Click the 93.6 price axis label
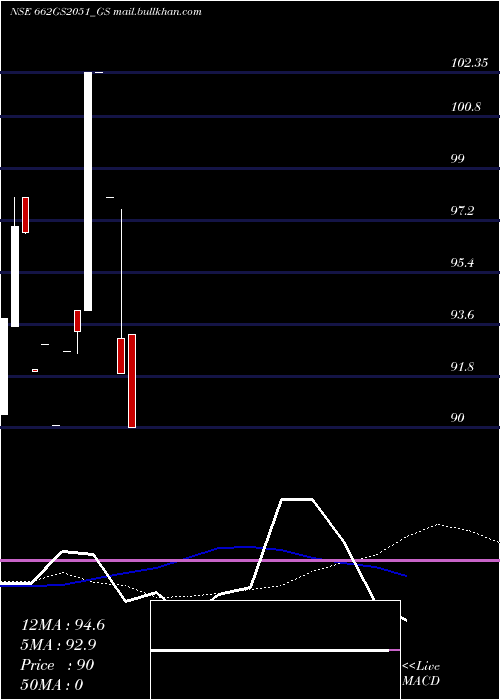 click(x=462, y=316)
